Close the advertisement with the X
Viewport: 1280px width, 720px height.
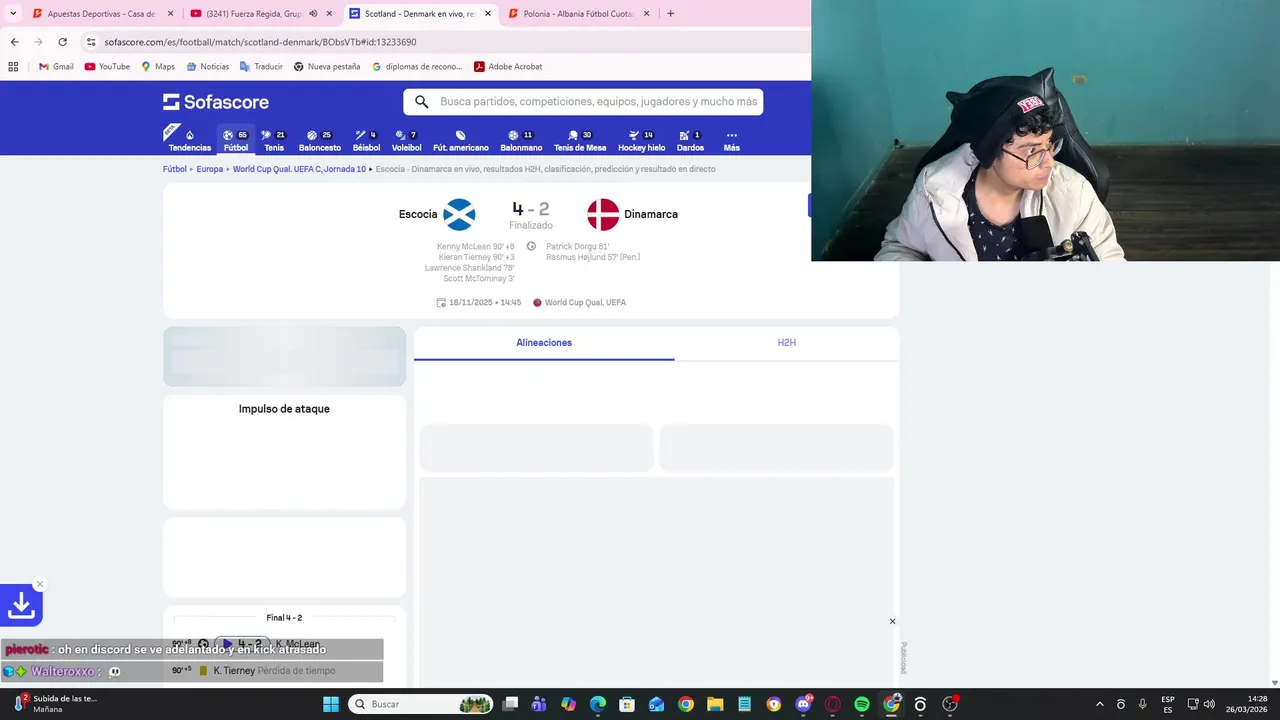893,621
